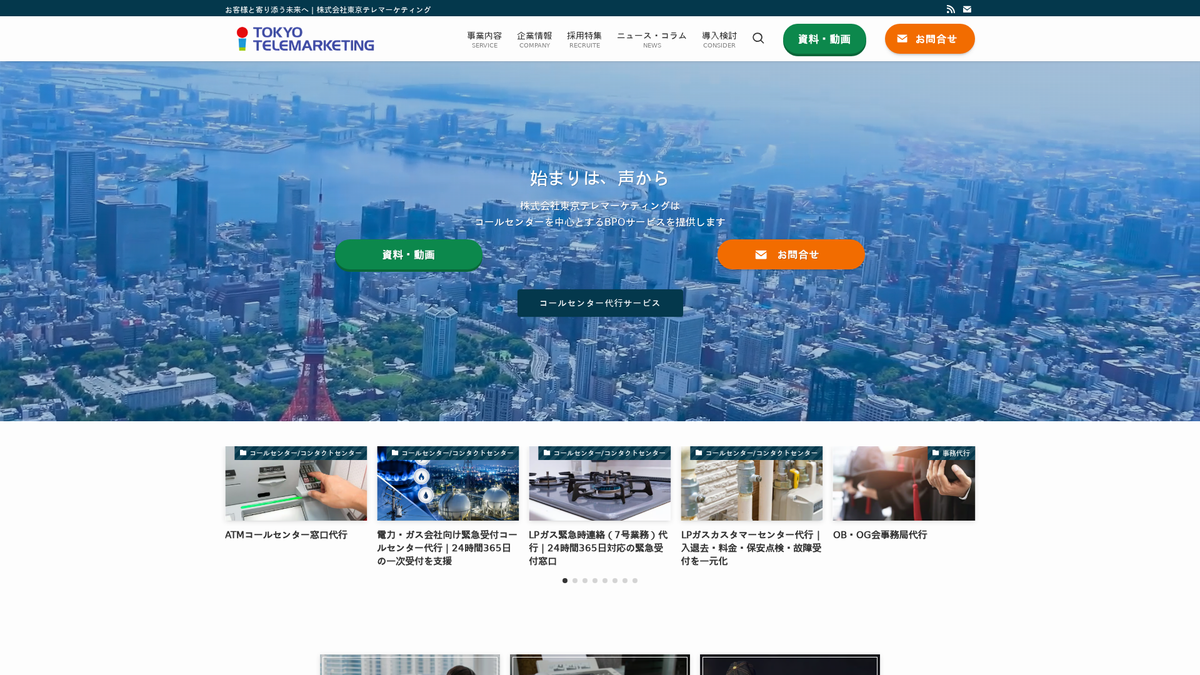Click the 電力・ガス会社向け緊急受付 article title
This screenshot has height=675, width=1200.
point(447,548)
